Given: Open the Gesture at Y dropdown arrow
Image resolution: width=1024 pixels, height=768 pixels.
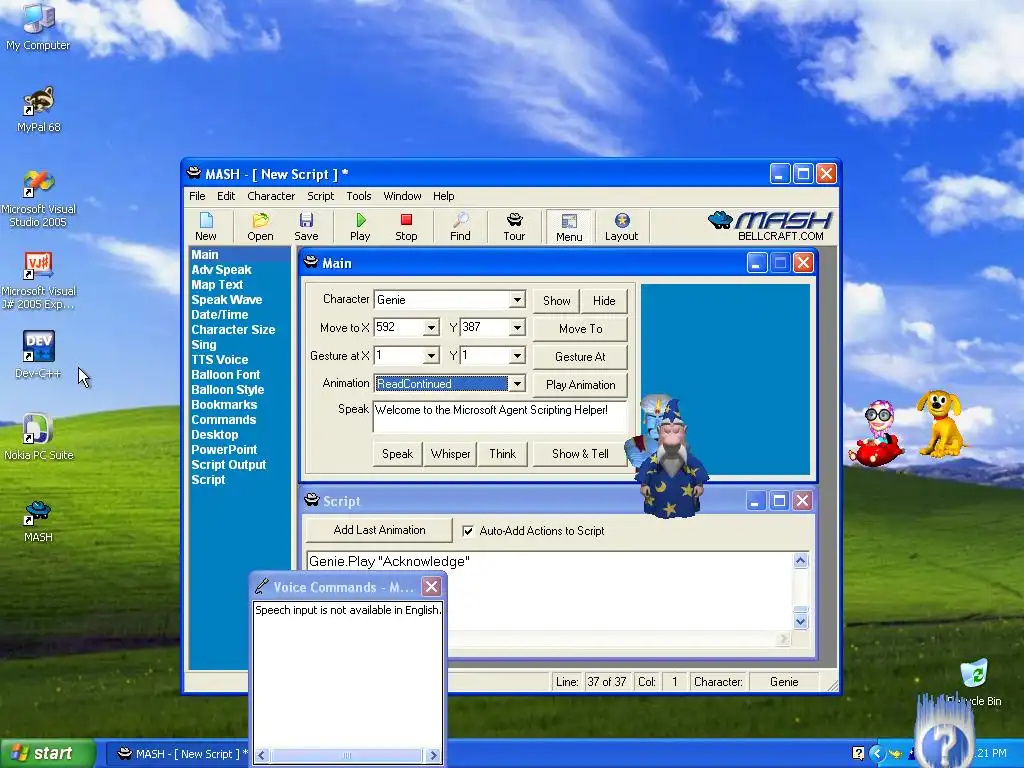Looking at the screenshot, I should [x=517, y=356].
